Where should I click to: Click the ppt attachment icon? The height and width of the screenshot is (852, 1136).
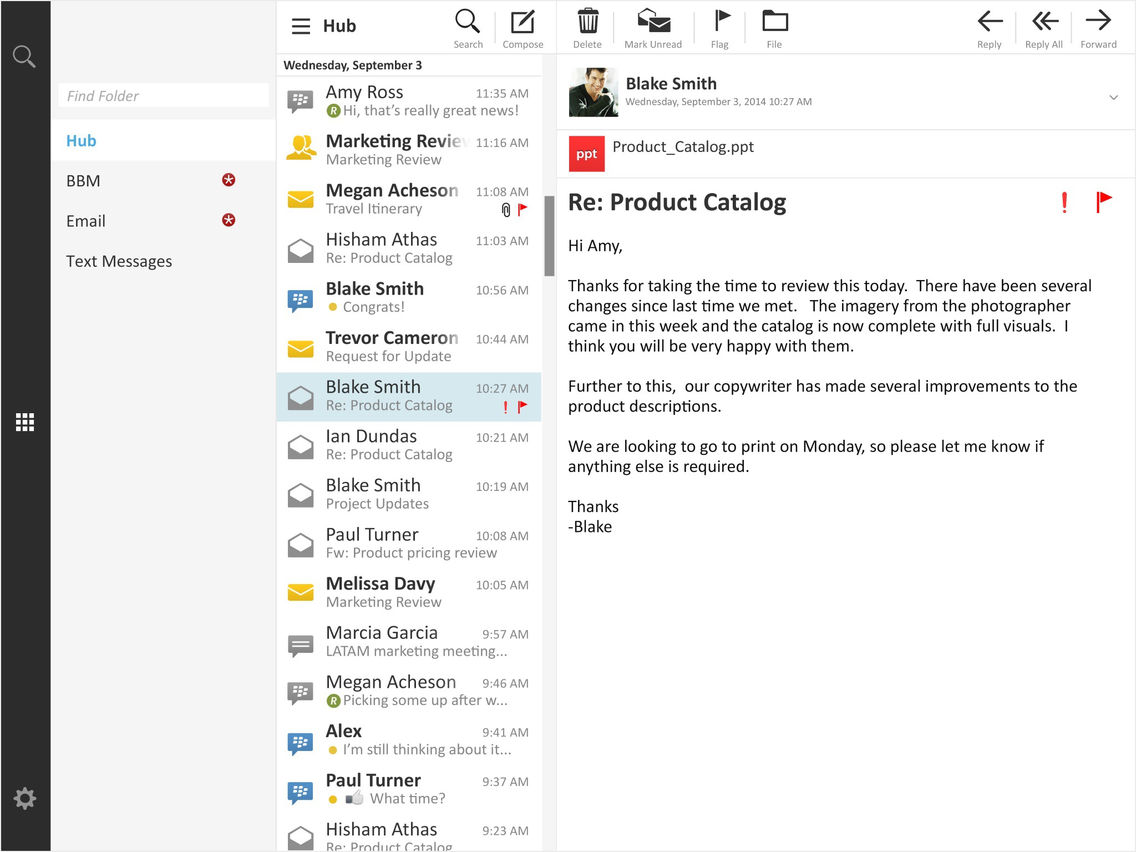pos(586,154)
